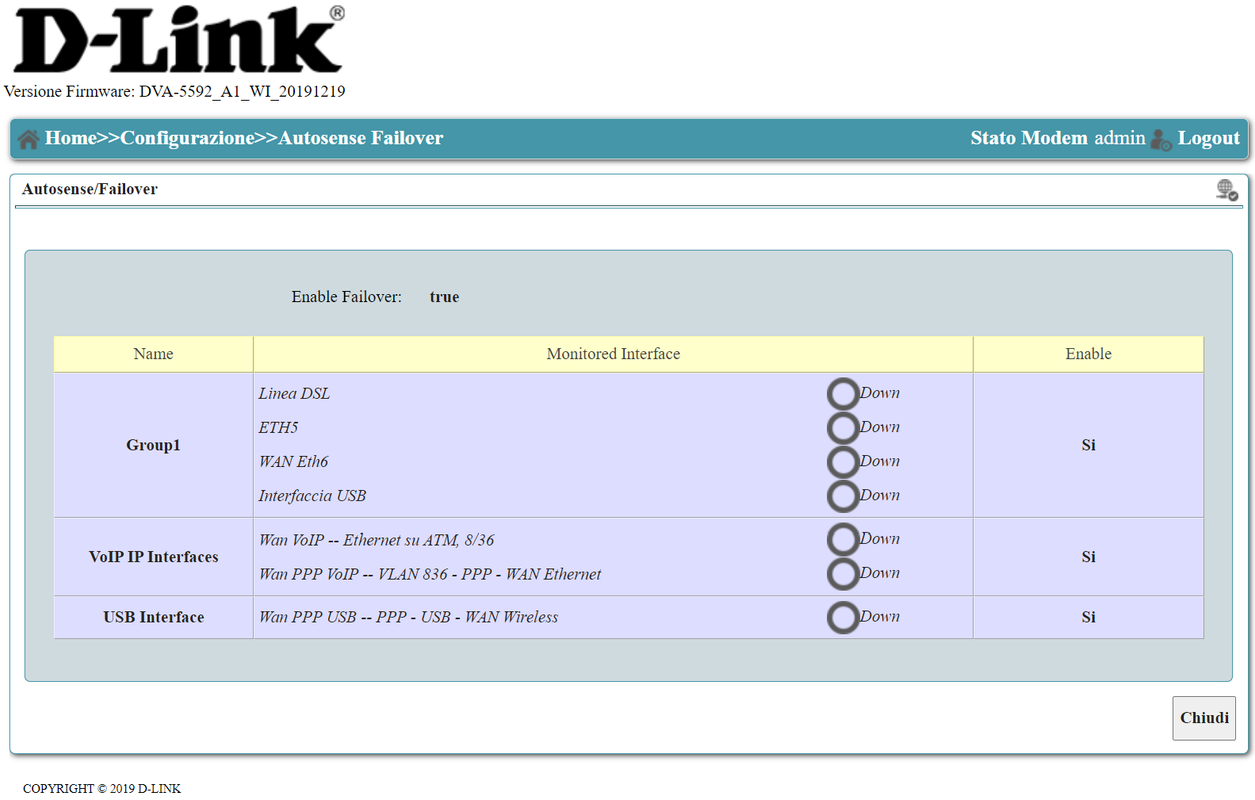The image size is (1255, 800).
Task: Open Configurazione breadcrumb link
Action: click(187, 138)
